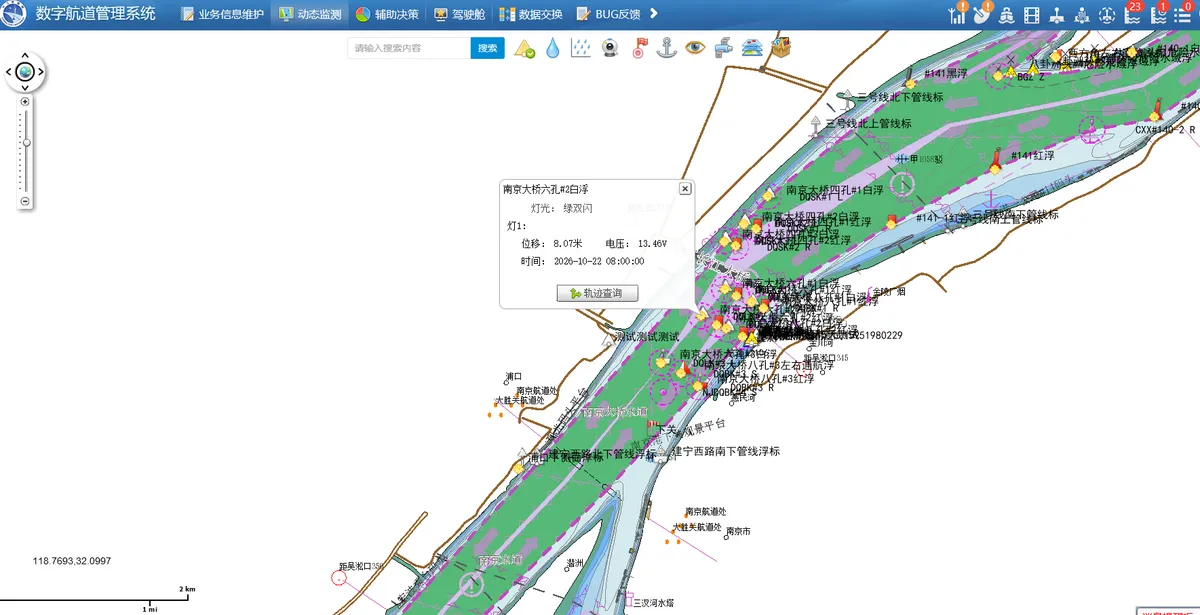Open the toolbox icon
The height and width of the screenshot is (615, 1200).
click(781, 48)
